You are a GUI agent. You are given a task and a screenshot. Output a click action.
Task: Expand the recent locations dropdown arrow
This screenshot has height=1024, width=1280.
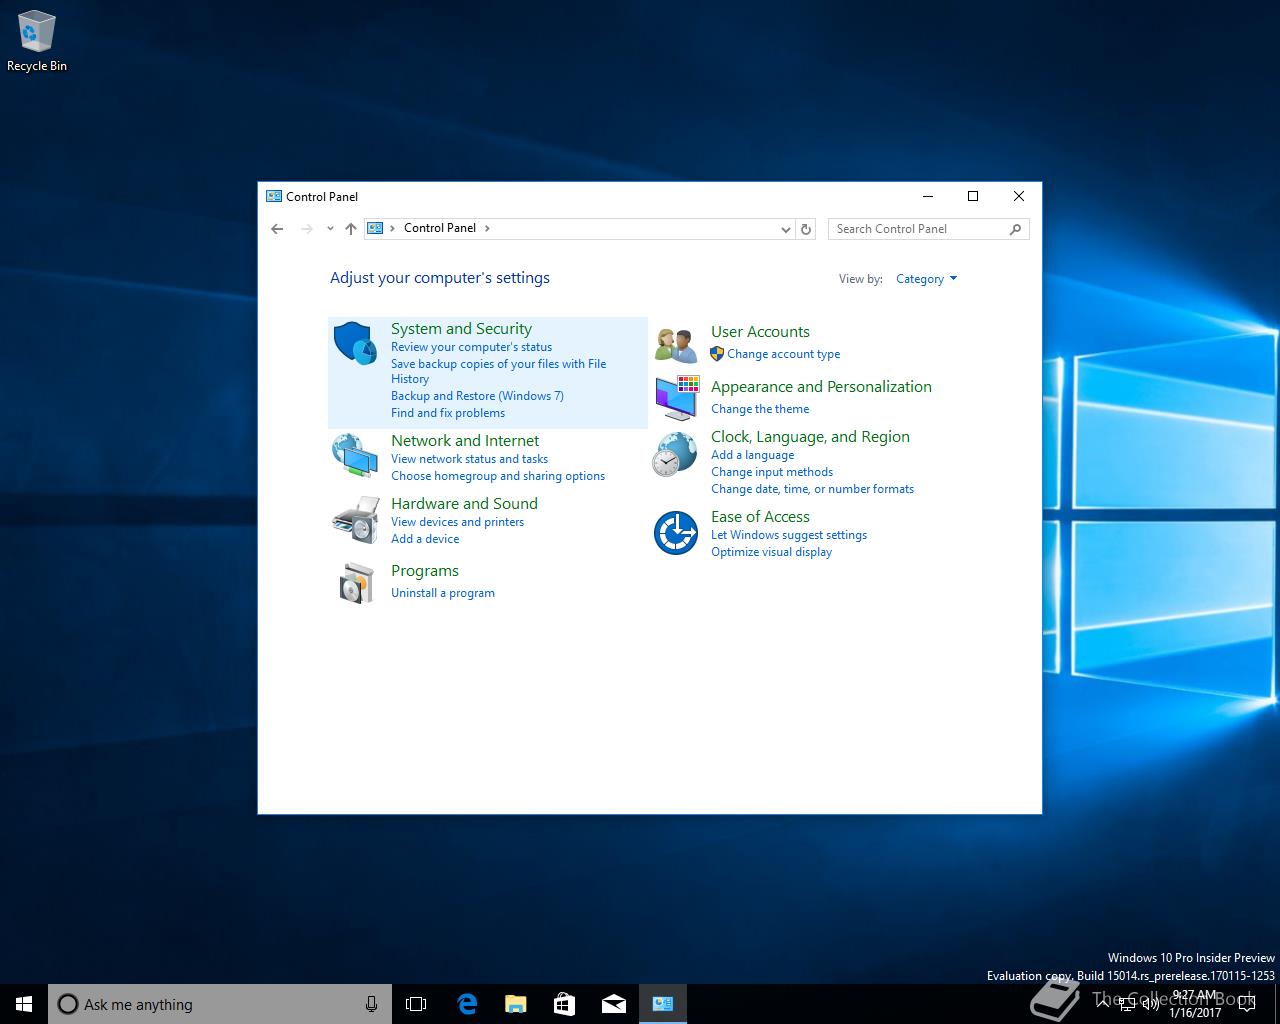(x=330, y=229)
